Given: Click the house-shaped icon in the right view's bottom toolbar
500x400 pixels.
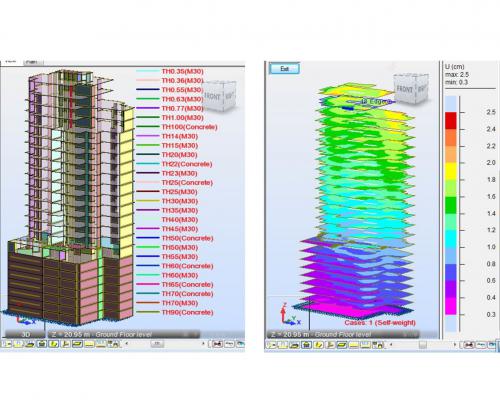Looking at the screenshot, I should (306, 345).
